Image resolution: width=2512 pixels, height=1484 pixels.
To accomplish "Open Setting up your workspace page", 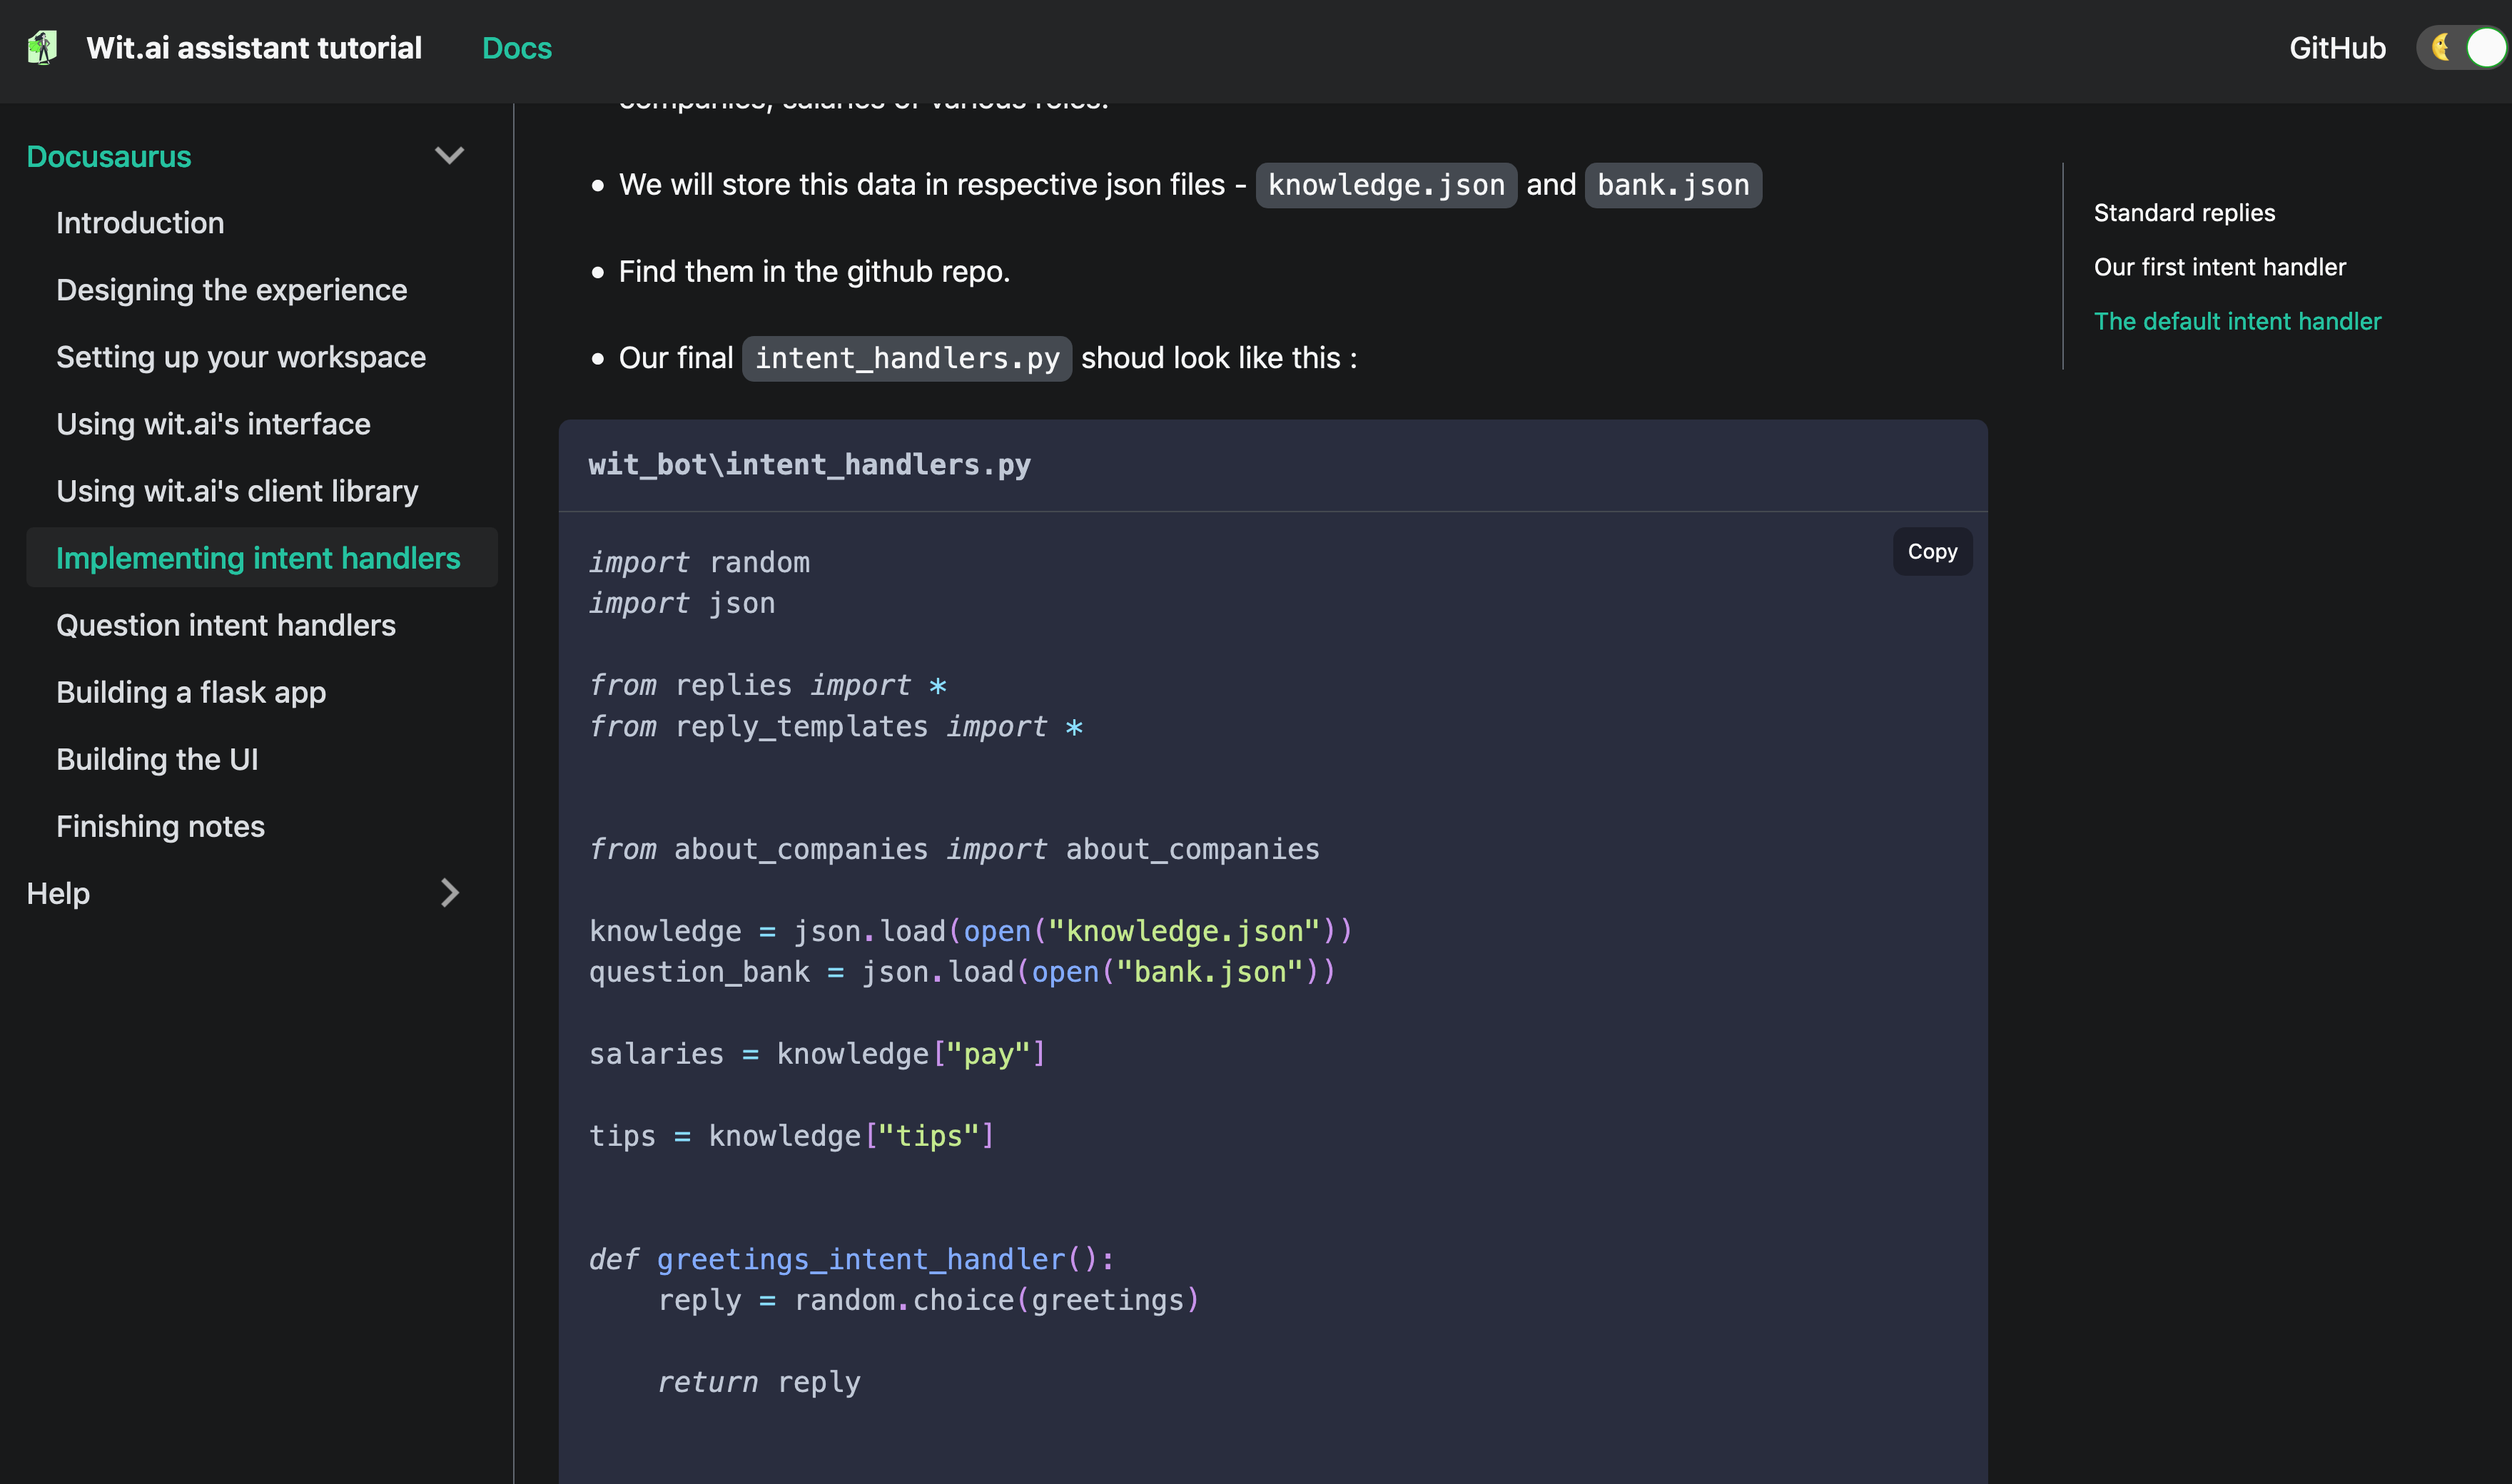I will pyautogui.click(x=240, y=357).
